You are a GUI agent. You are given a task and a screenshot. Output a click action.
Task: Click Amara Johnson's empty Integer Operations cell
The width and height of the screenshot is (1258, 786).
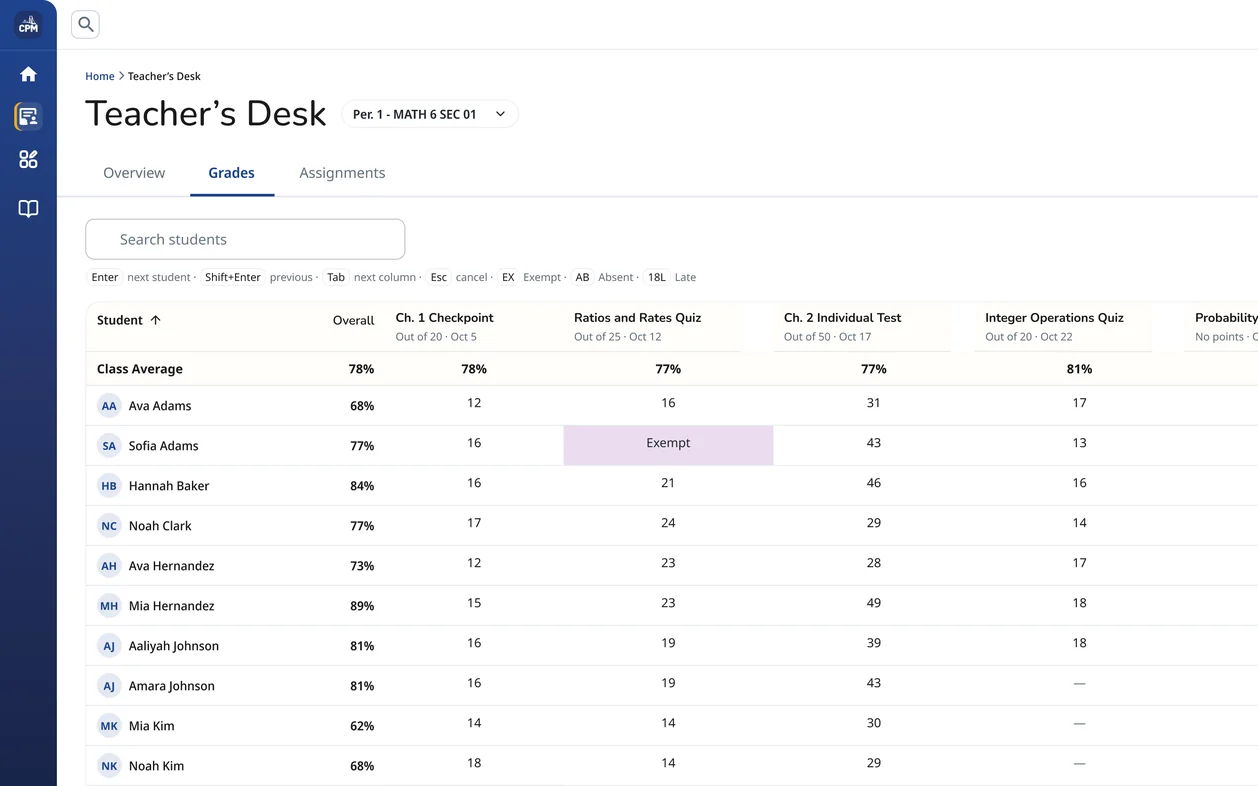[1079, 683]
